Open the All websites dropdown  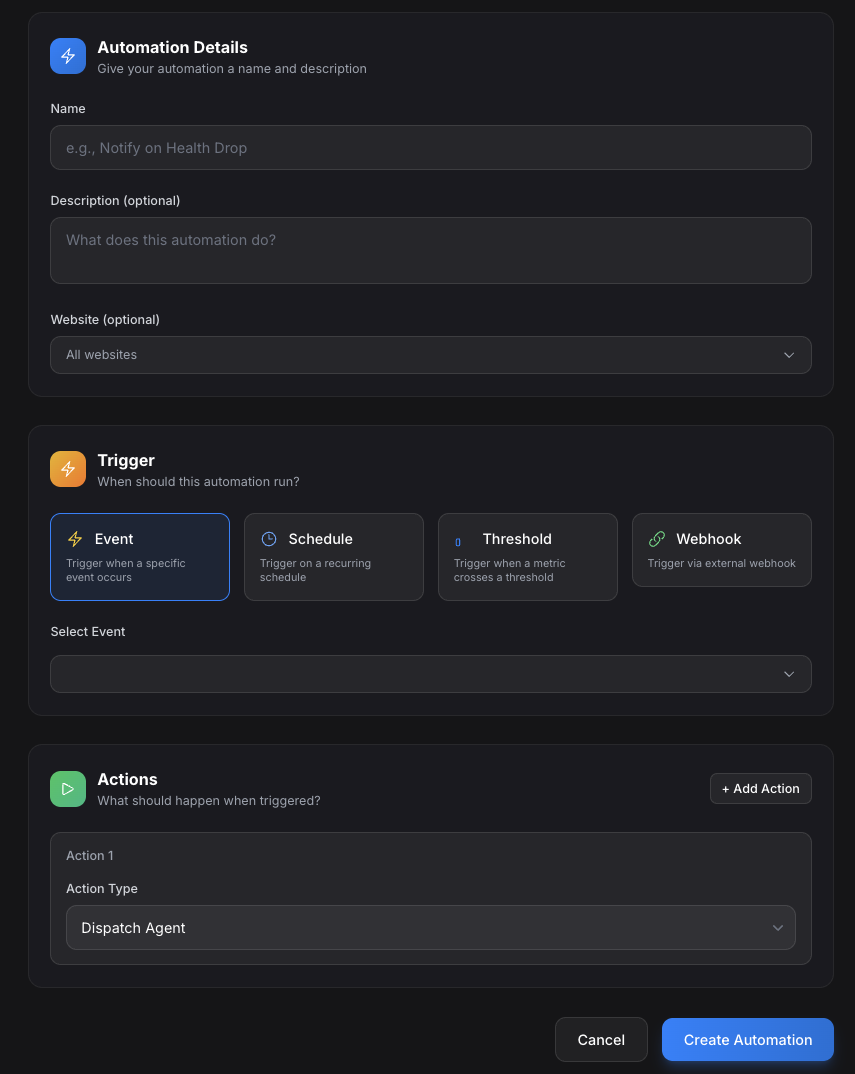[430, 355]
